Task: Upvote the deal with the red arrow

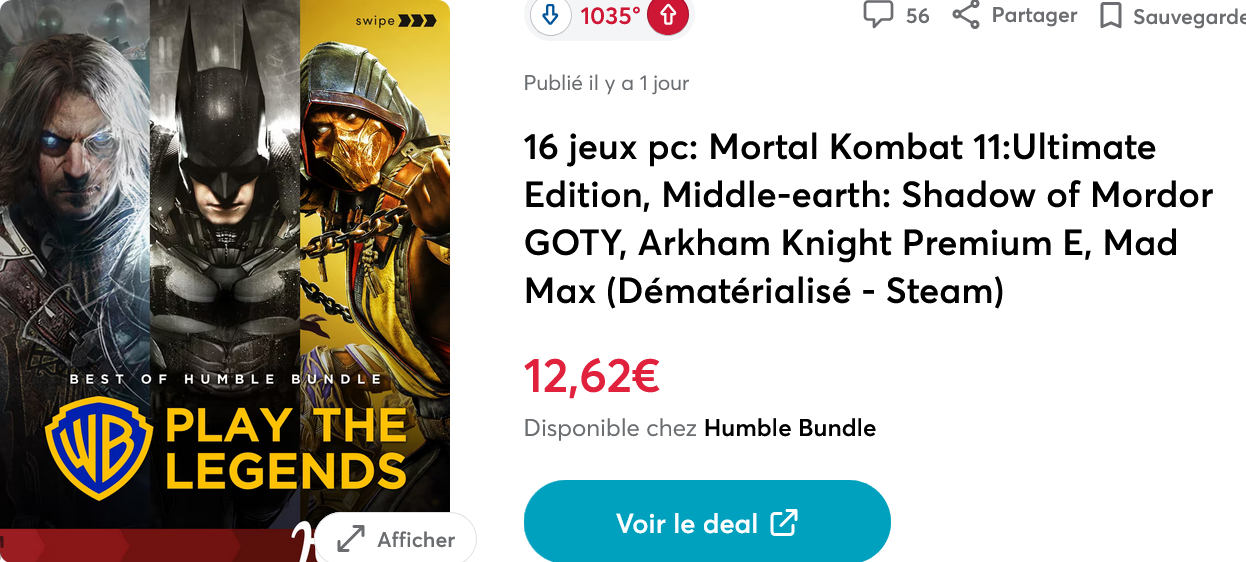Action: coord(668,17)
